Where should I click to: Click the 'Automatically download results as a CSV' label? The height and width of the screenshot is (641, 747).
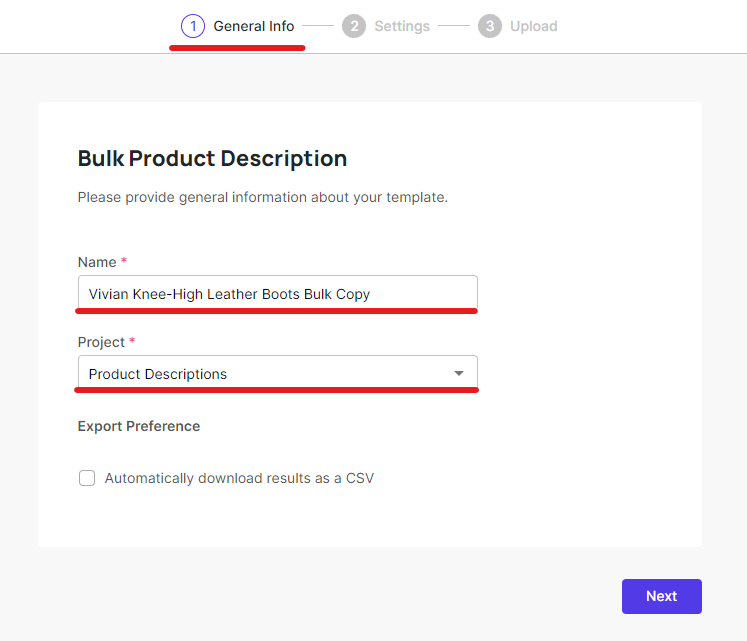click(239, 478)
